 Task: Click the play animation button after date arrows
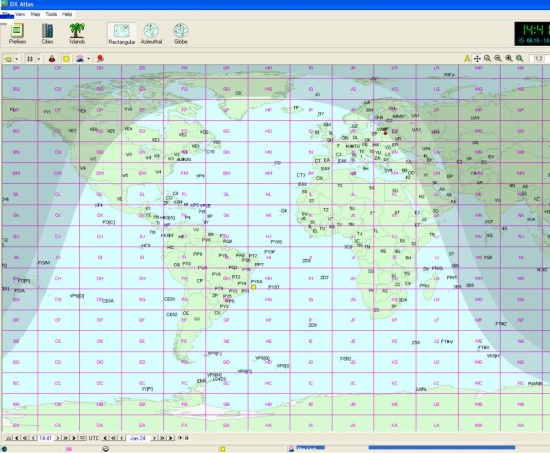click(180, 438)
